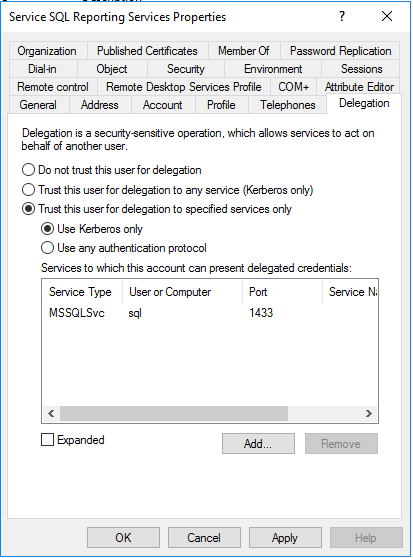Open the Member Of tab
413x558 pixels.
click(x=244, y=51)
